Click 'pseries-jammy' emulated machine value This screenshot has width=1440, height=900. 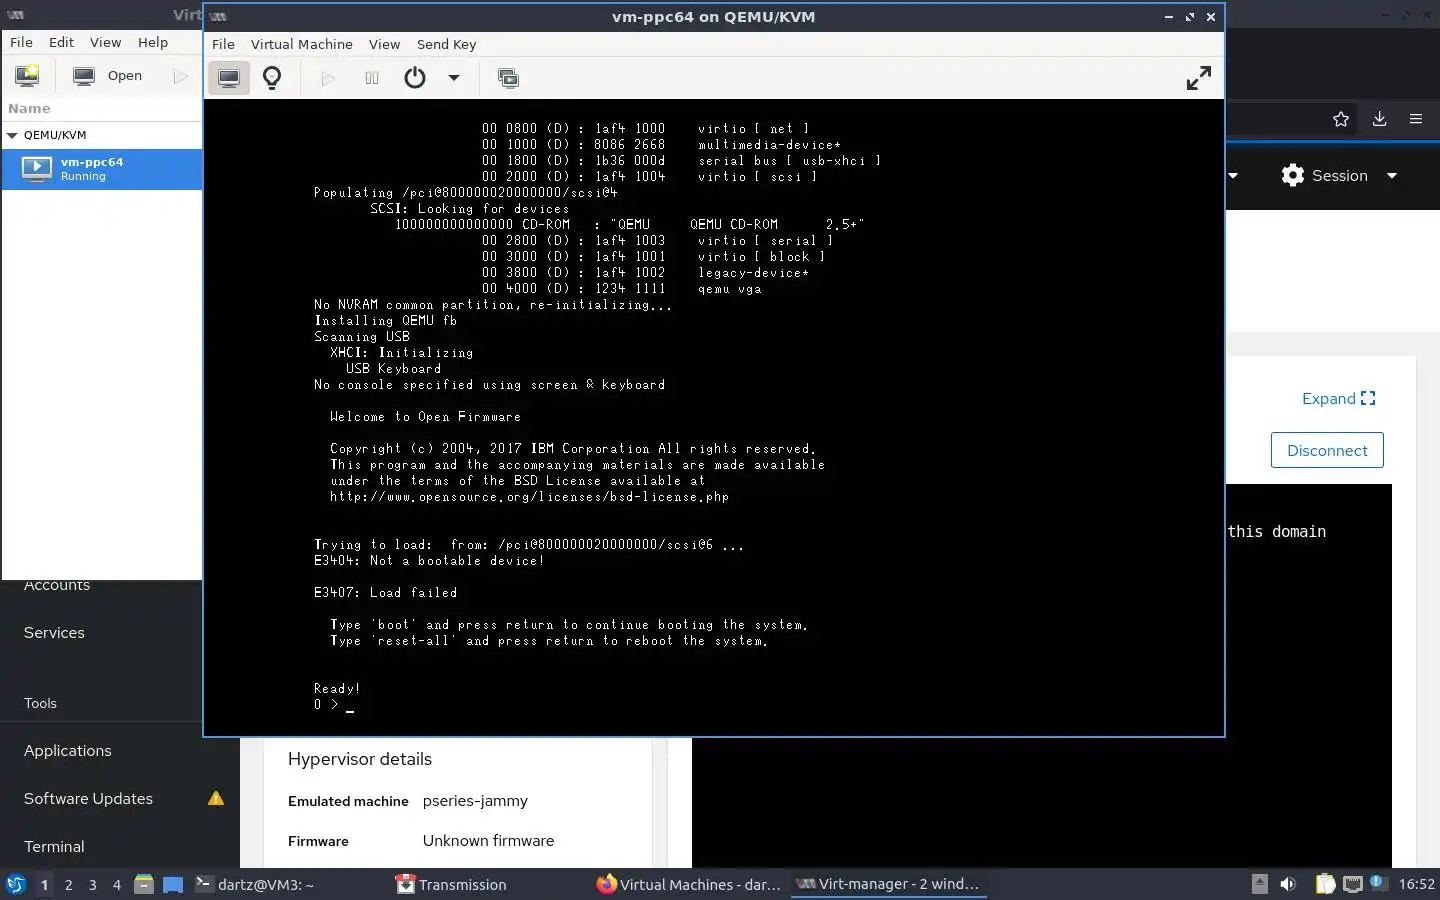click(x=475, y=801)
